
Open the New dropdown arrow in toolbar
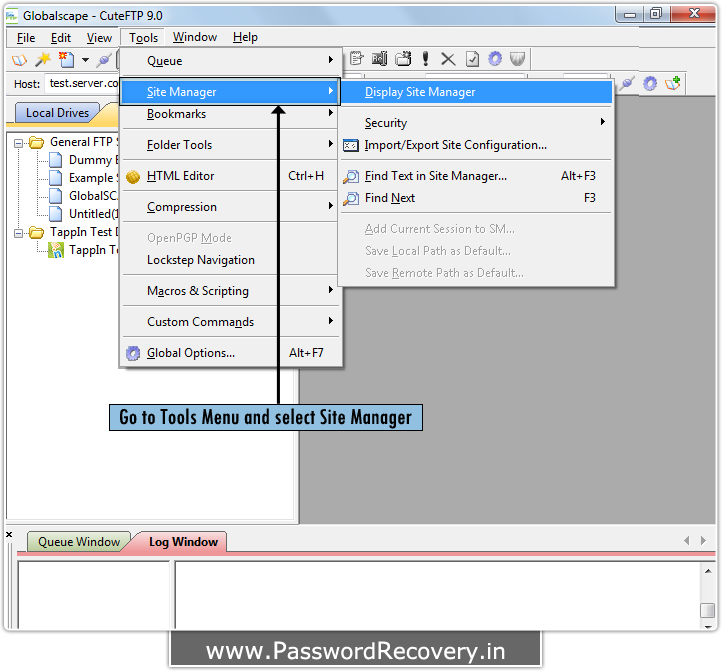(85, 60)
